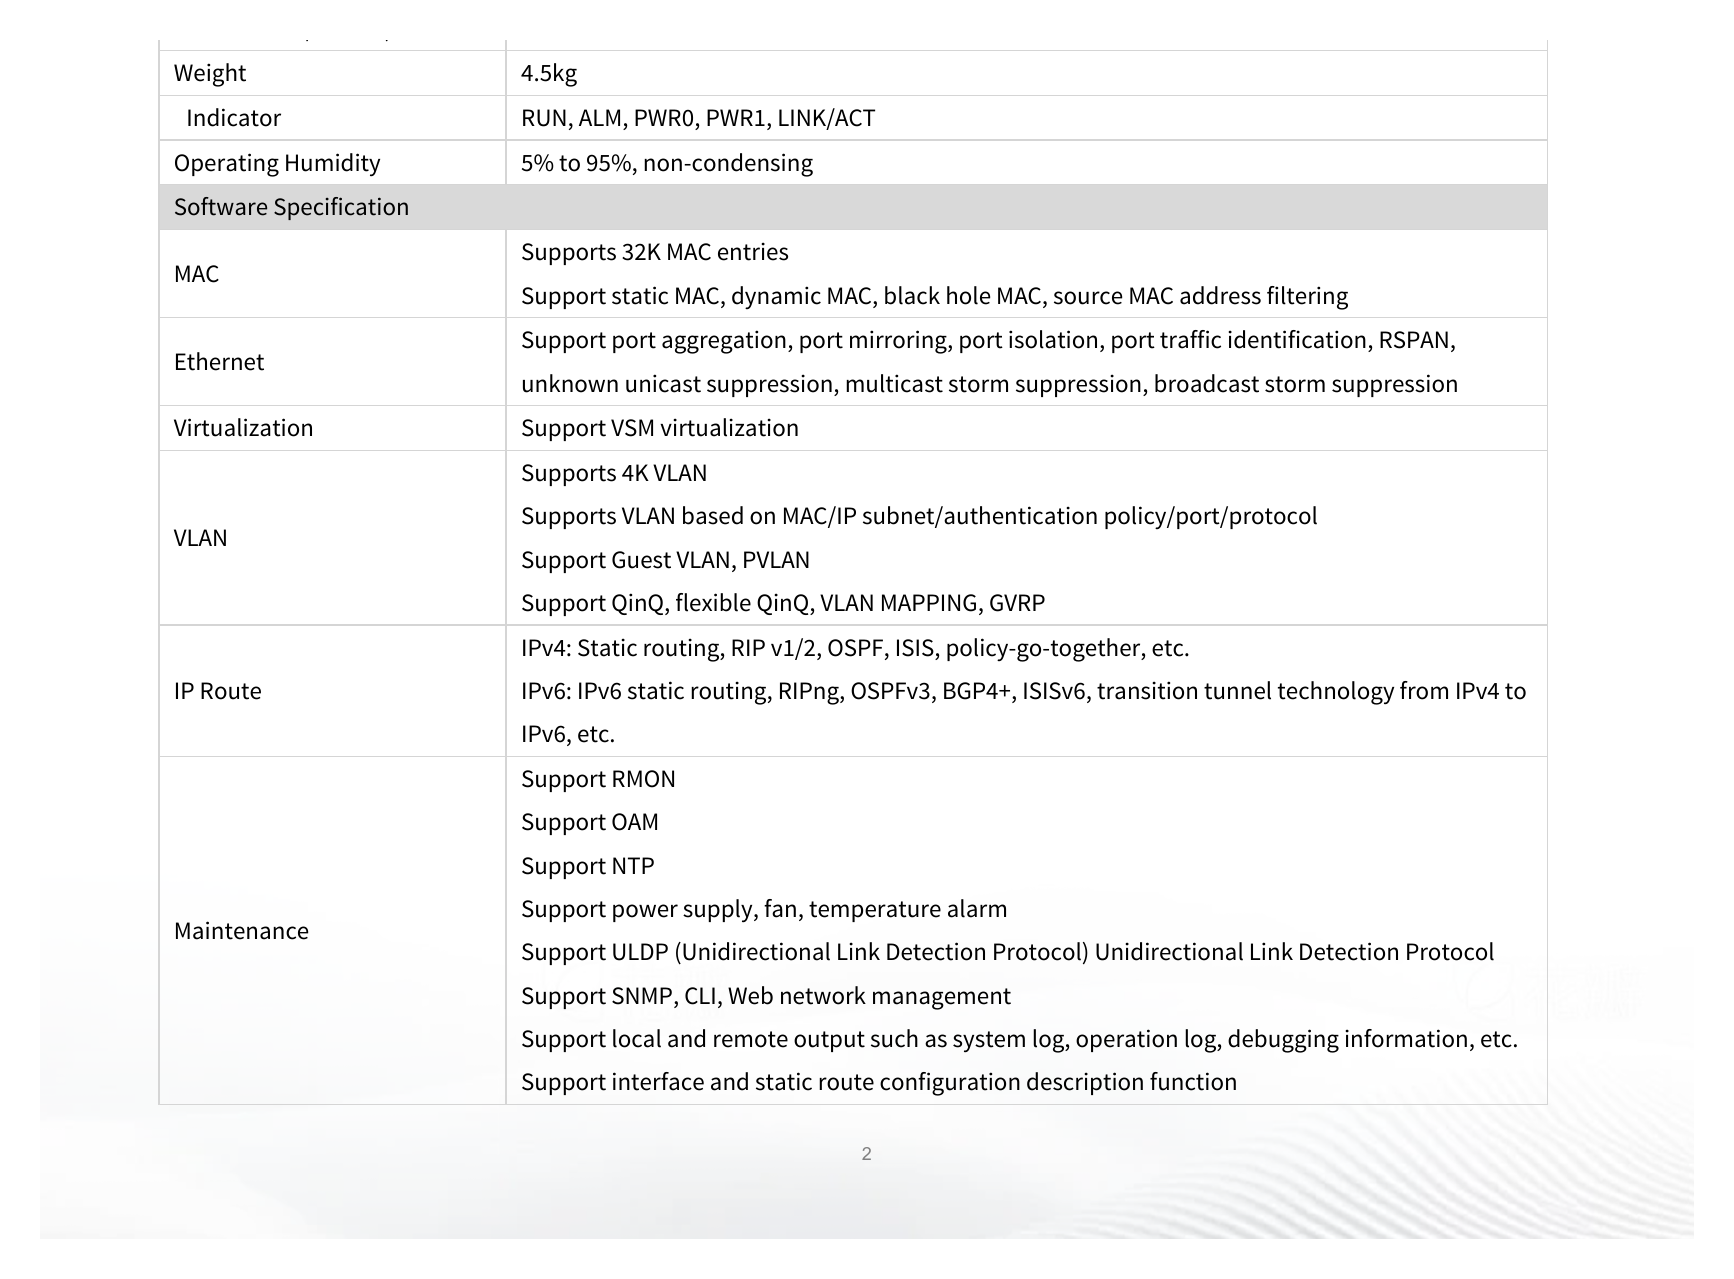Image resolution: width=1734 pixels, height=1279 pixels.
Task: Click page number 2 in footer
Action: [866, 1154]
